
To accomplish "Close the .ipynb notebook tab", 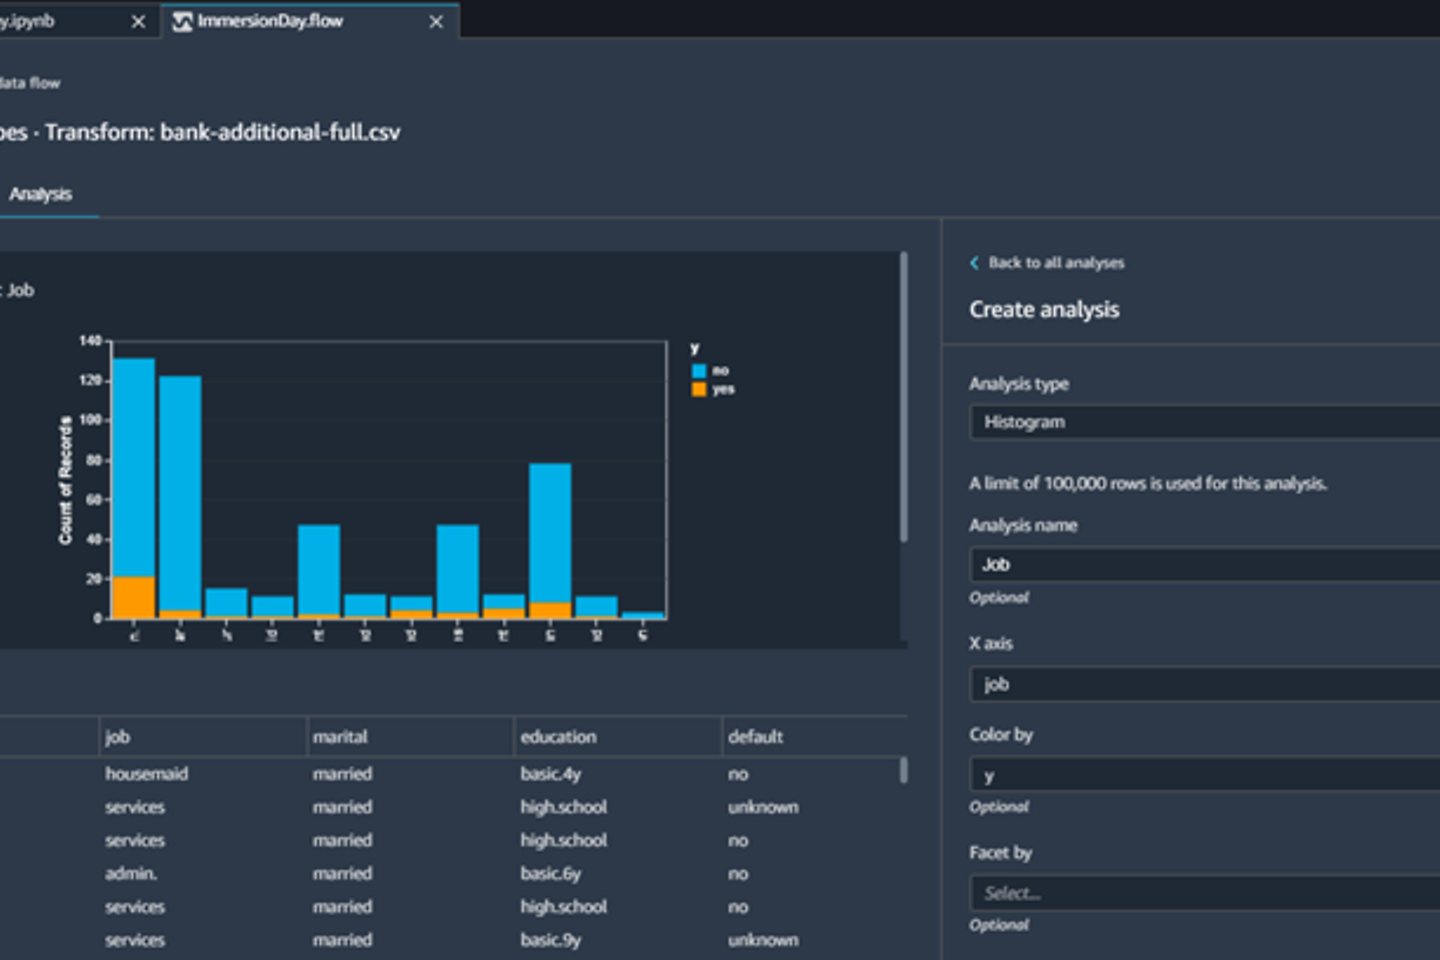I will [138, 22].
